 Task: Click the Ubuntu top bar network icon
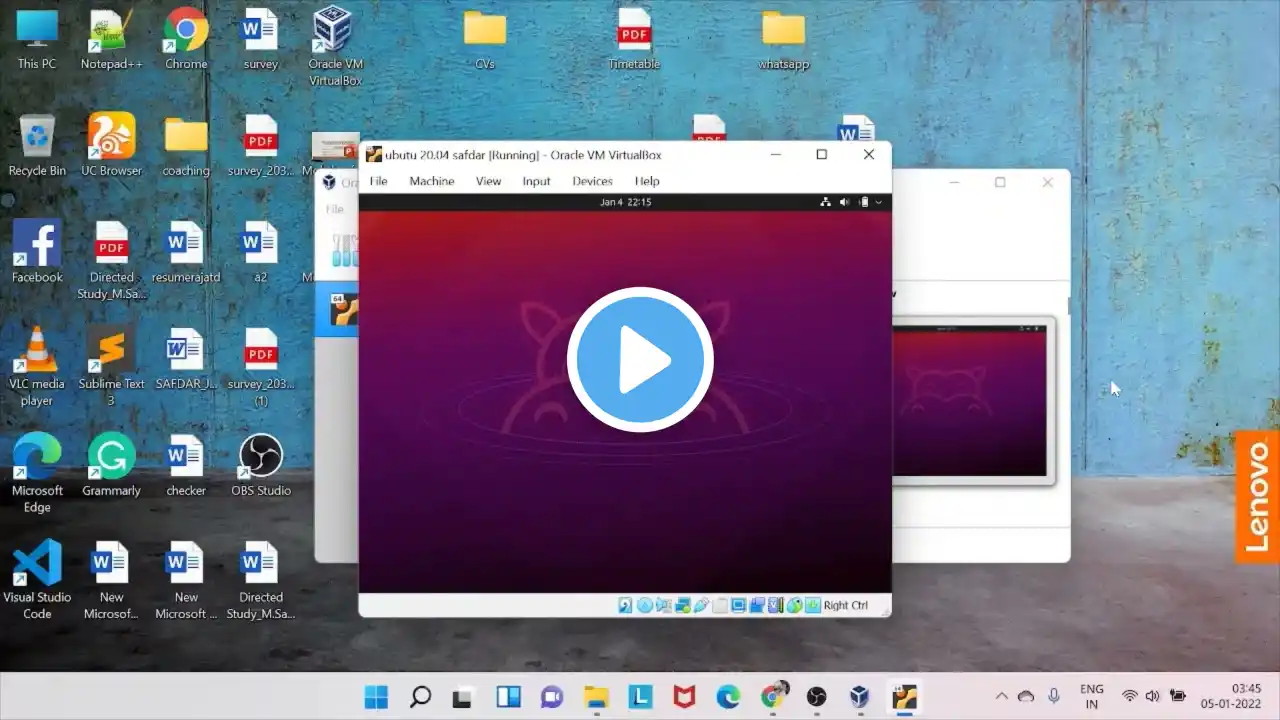coord(825,202)
